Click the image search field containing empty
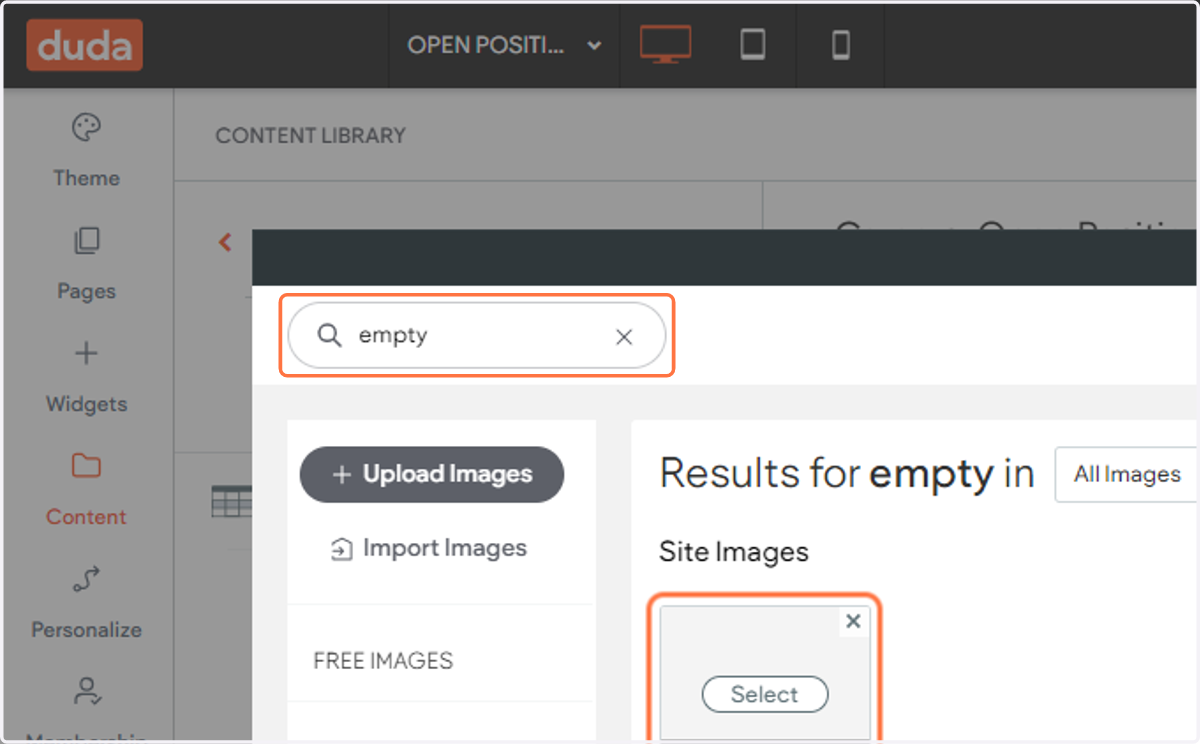Screen dimensions: 1200x744 (477, 336)
